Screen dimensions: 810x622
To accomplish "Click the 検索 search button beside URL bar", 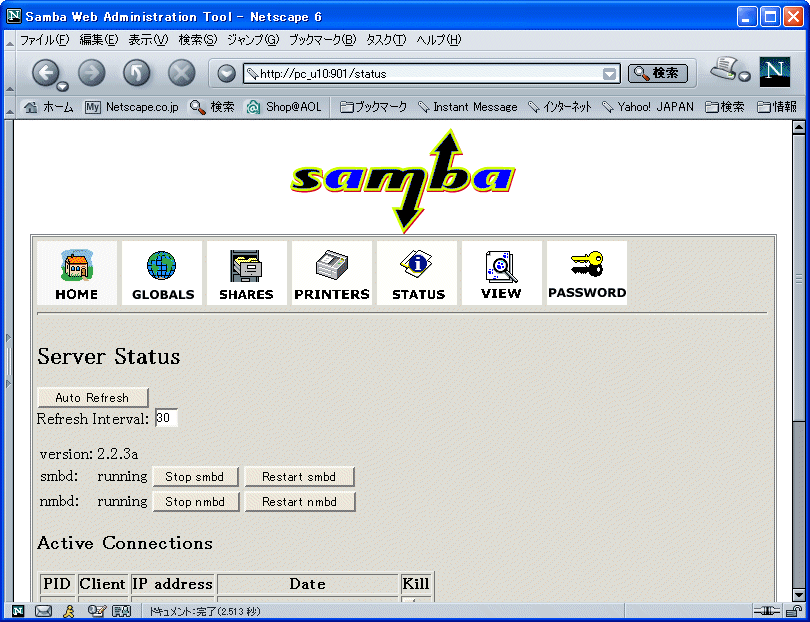I will (x=658, y=73).
